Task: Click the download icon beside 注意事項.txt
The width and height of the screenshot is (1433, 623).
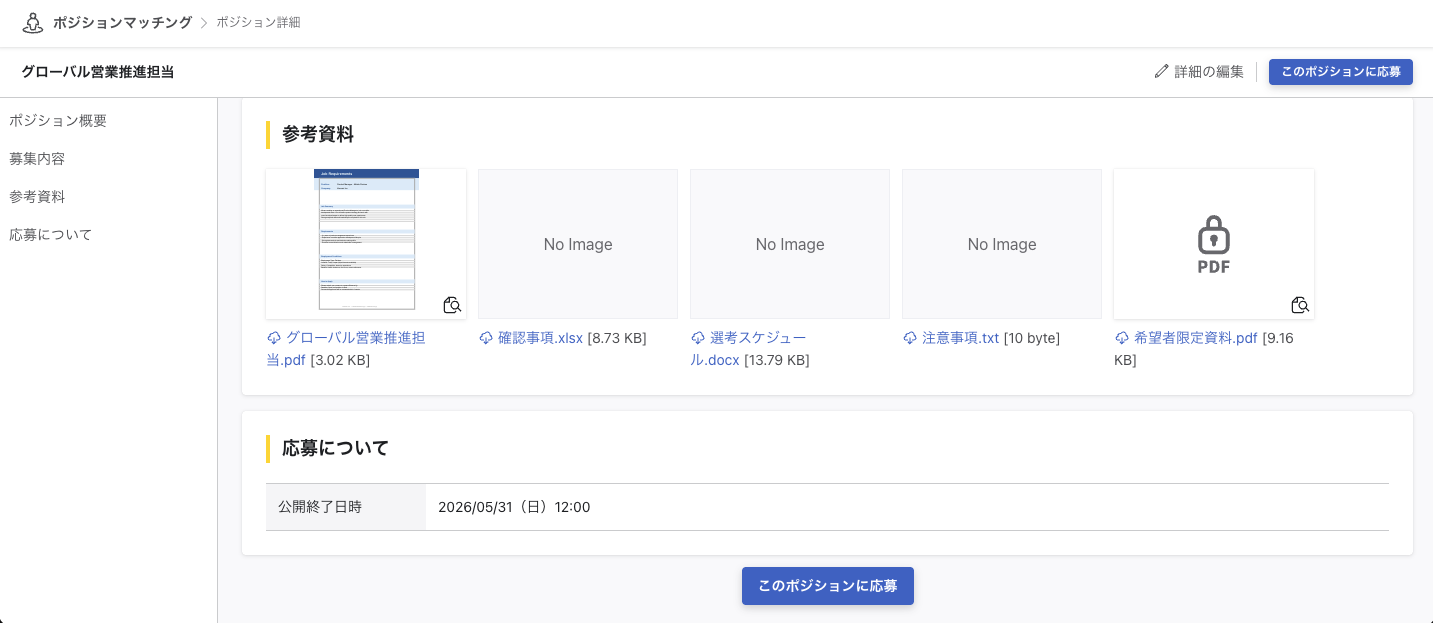Action: click(910, 338)
